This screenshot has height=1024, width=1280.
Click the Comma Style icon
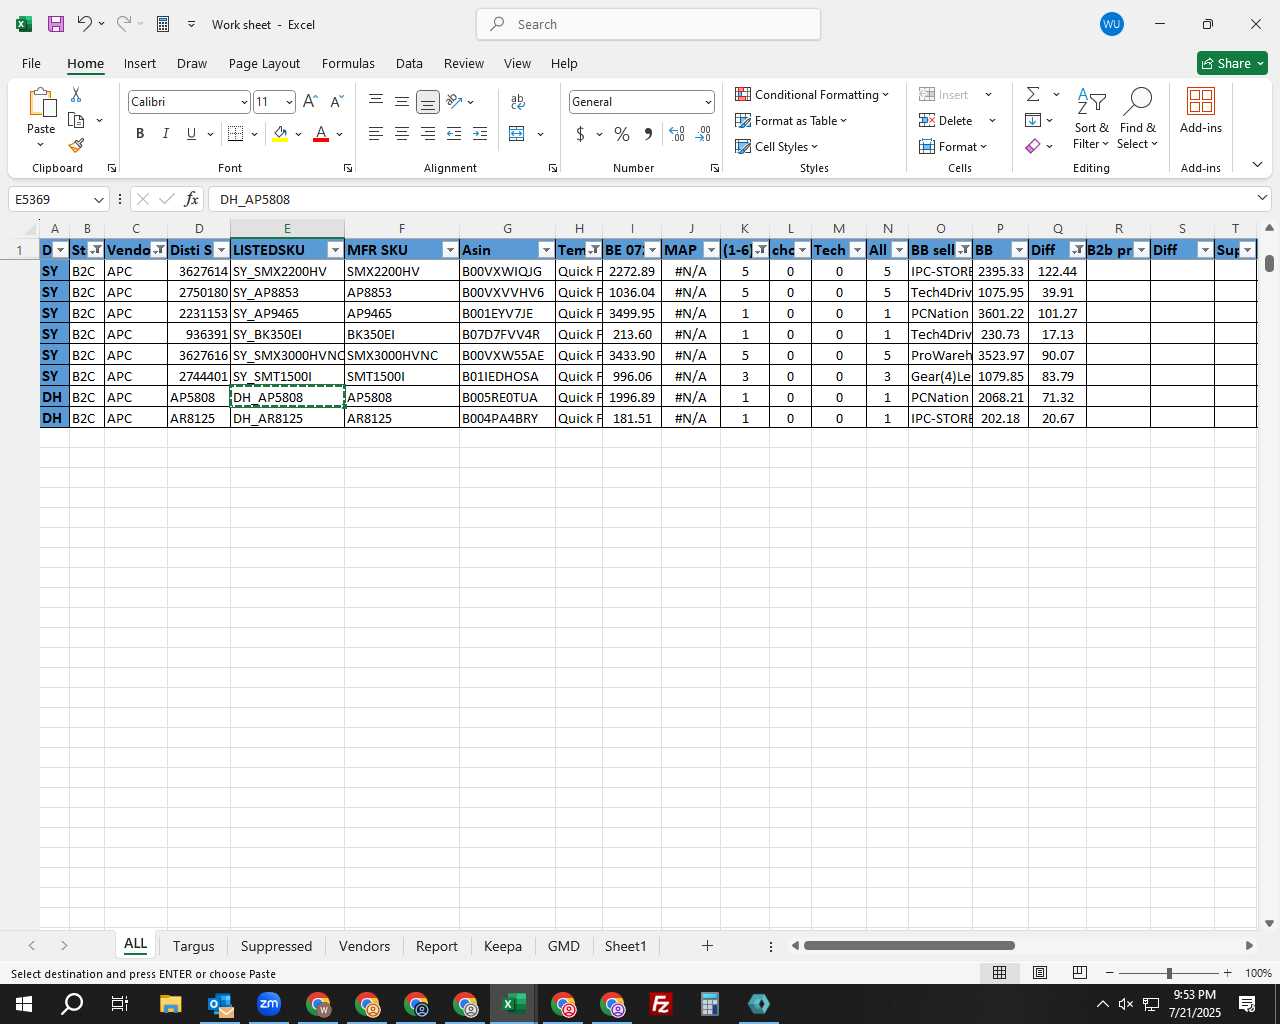(x=648, y=134)
